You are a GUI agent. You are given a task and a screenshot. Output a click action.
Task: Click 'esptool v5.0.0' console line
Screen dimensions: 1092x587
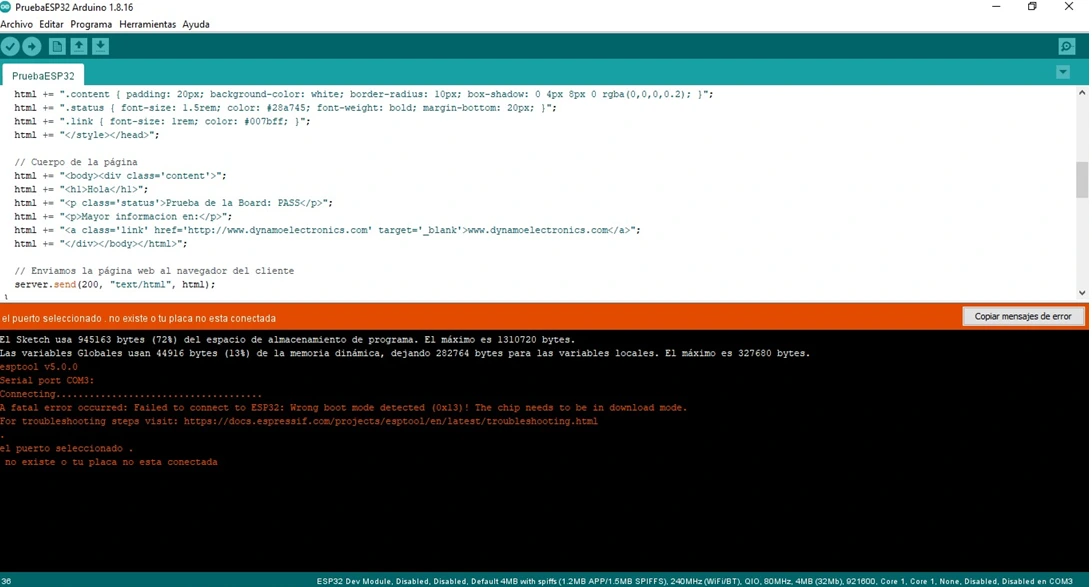coord(39,367)
